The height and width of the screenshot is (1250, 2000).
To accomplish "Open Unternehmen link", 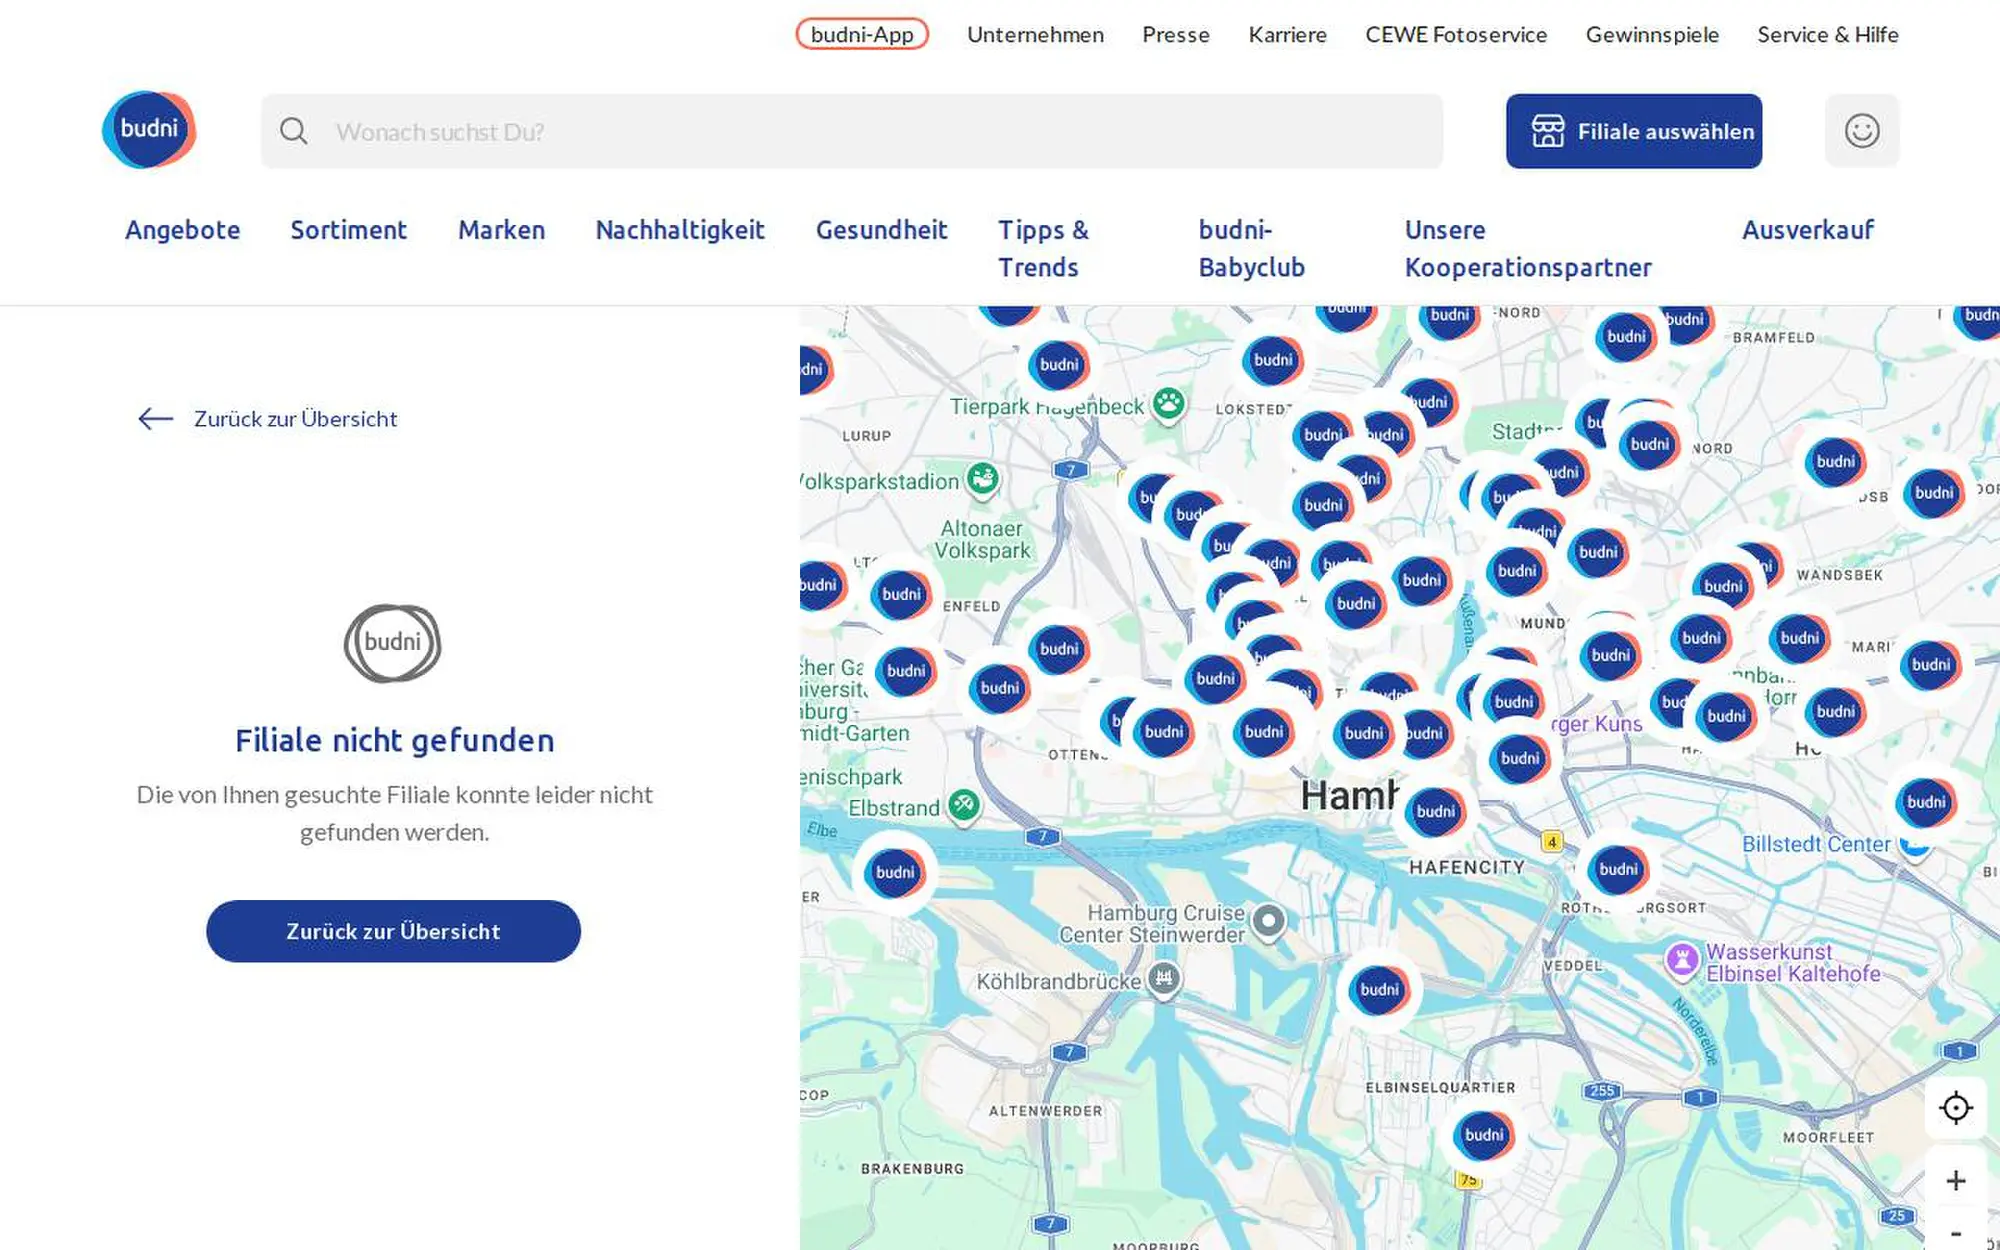I will (x=1035, y=34).
